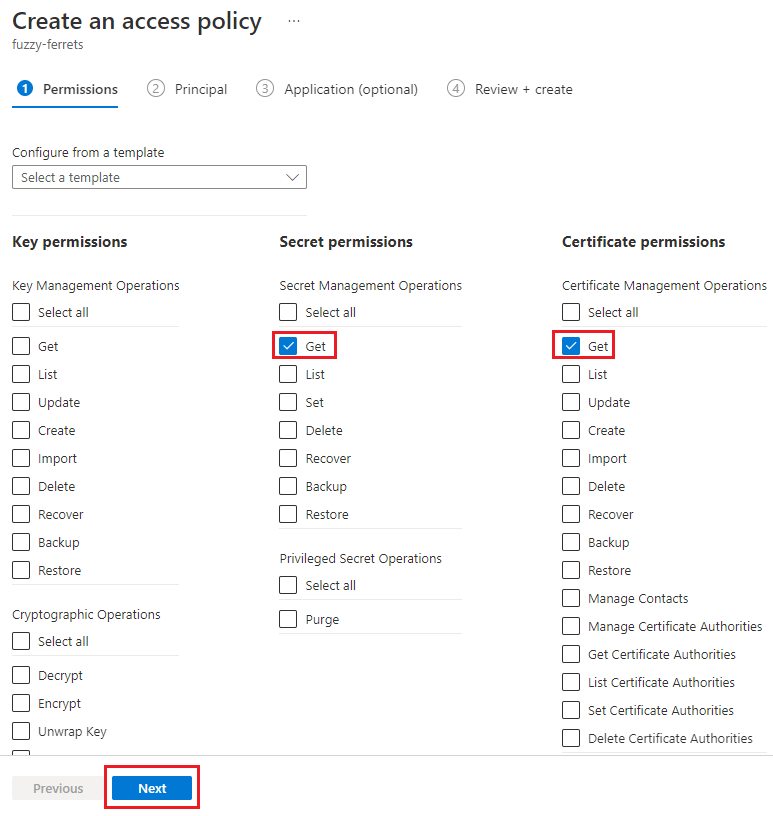
Task: Open the Select a template dropdown
Action: pyautogui.click(x=159, y=176)
